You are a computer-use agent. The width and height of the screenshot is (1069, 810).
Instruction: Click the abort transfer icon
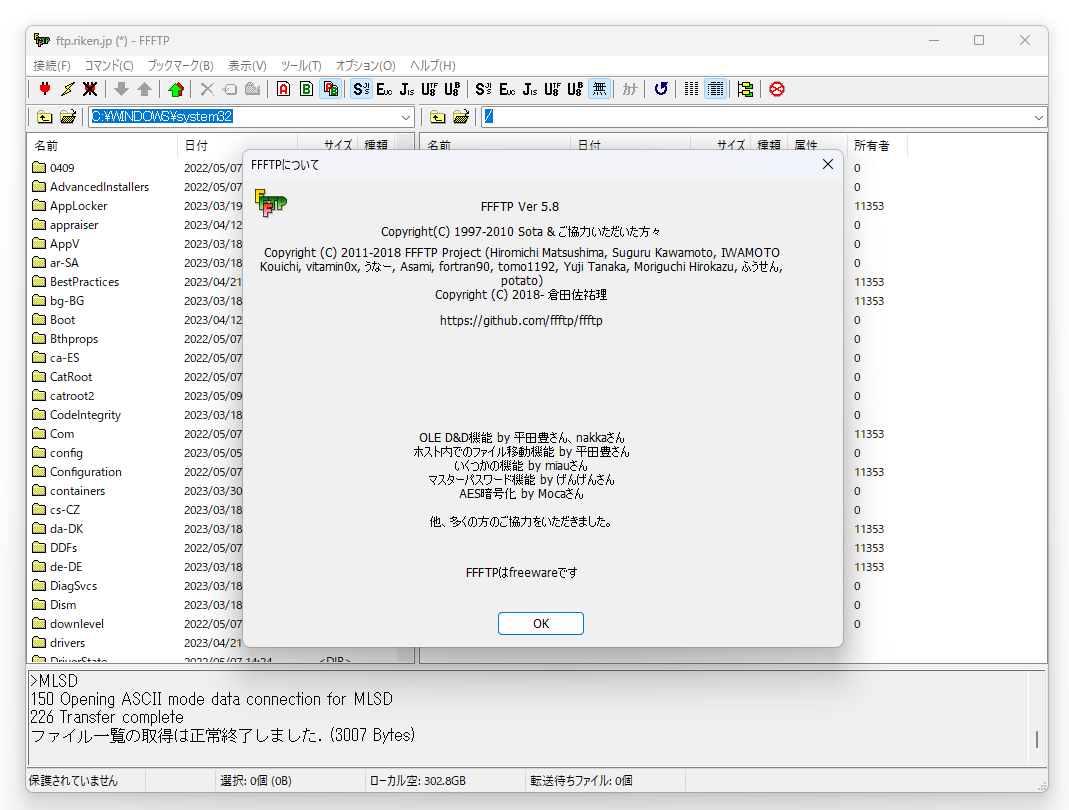(777, 89)
